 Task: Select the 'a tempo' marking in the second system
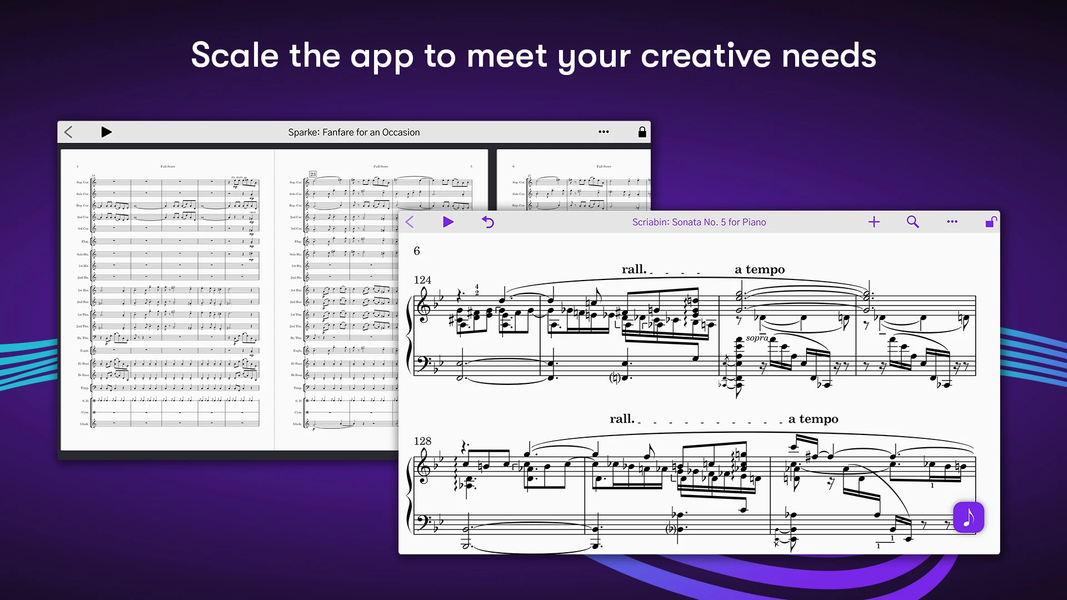click(813, 419)
